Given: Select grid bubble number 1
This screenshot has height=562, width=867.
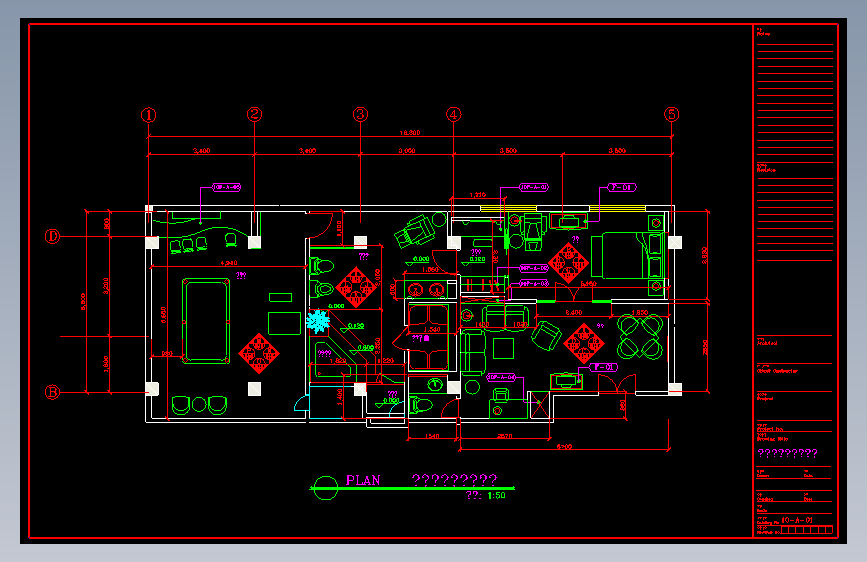Looking at the screenshot, I should pos(148,115).
